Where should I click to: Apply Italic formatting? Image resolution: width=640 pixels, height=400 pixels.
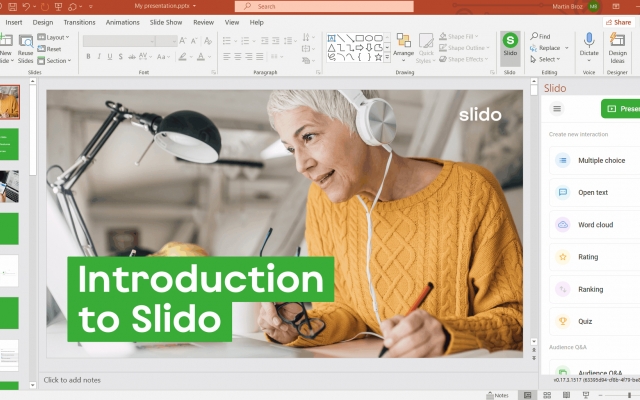99,56
